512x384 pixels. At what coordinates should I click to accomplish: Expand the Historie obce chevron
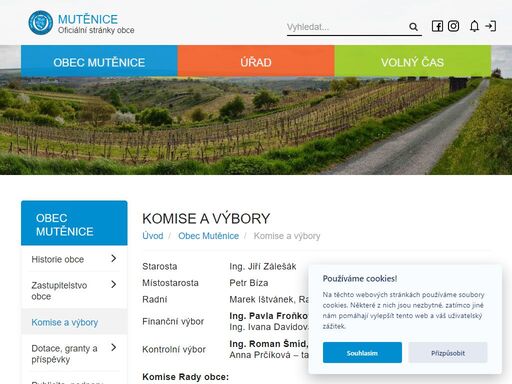point(114,258)
